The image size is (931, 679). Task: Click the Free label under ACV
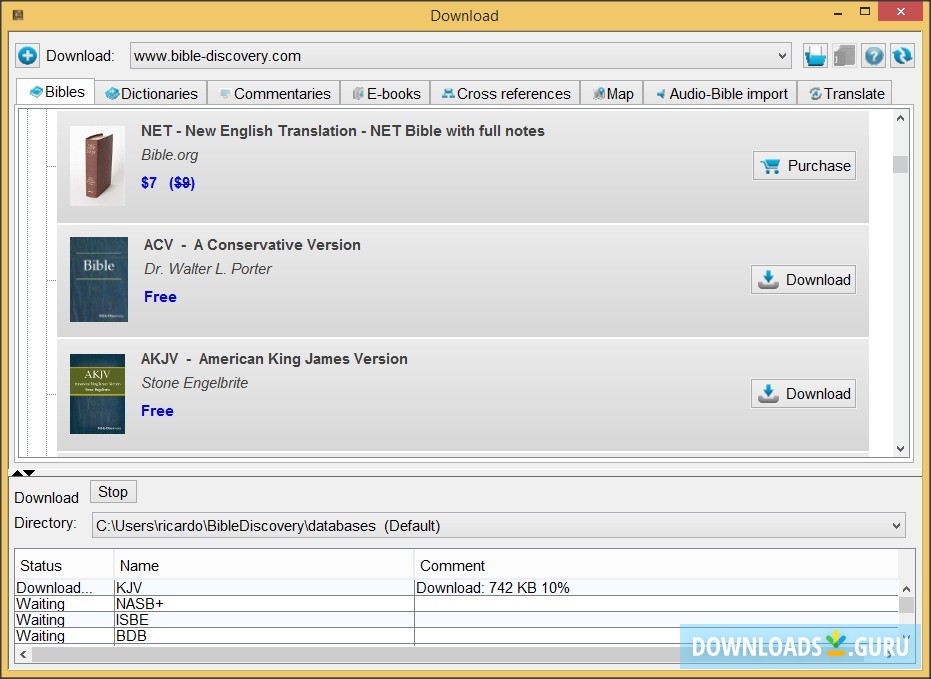pyautogui.click(x=160, y=297)
